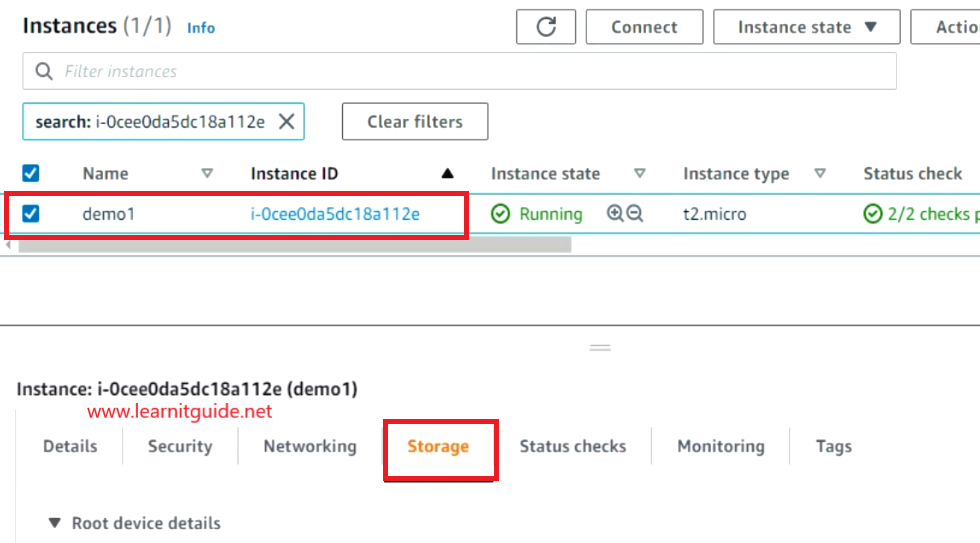Click the Instance ID column header text
980x543 pixels.
coord(294,173)
